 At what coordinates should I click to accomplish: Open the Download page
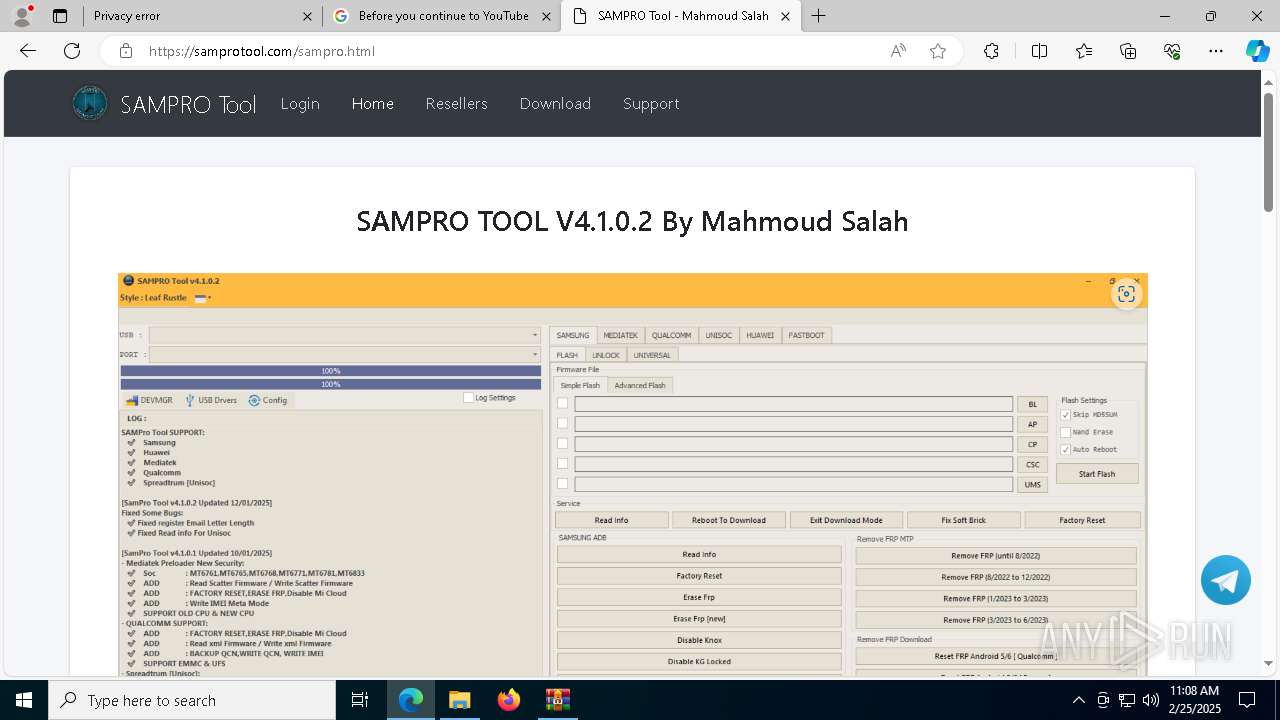(x=555, y=103)
